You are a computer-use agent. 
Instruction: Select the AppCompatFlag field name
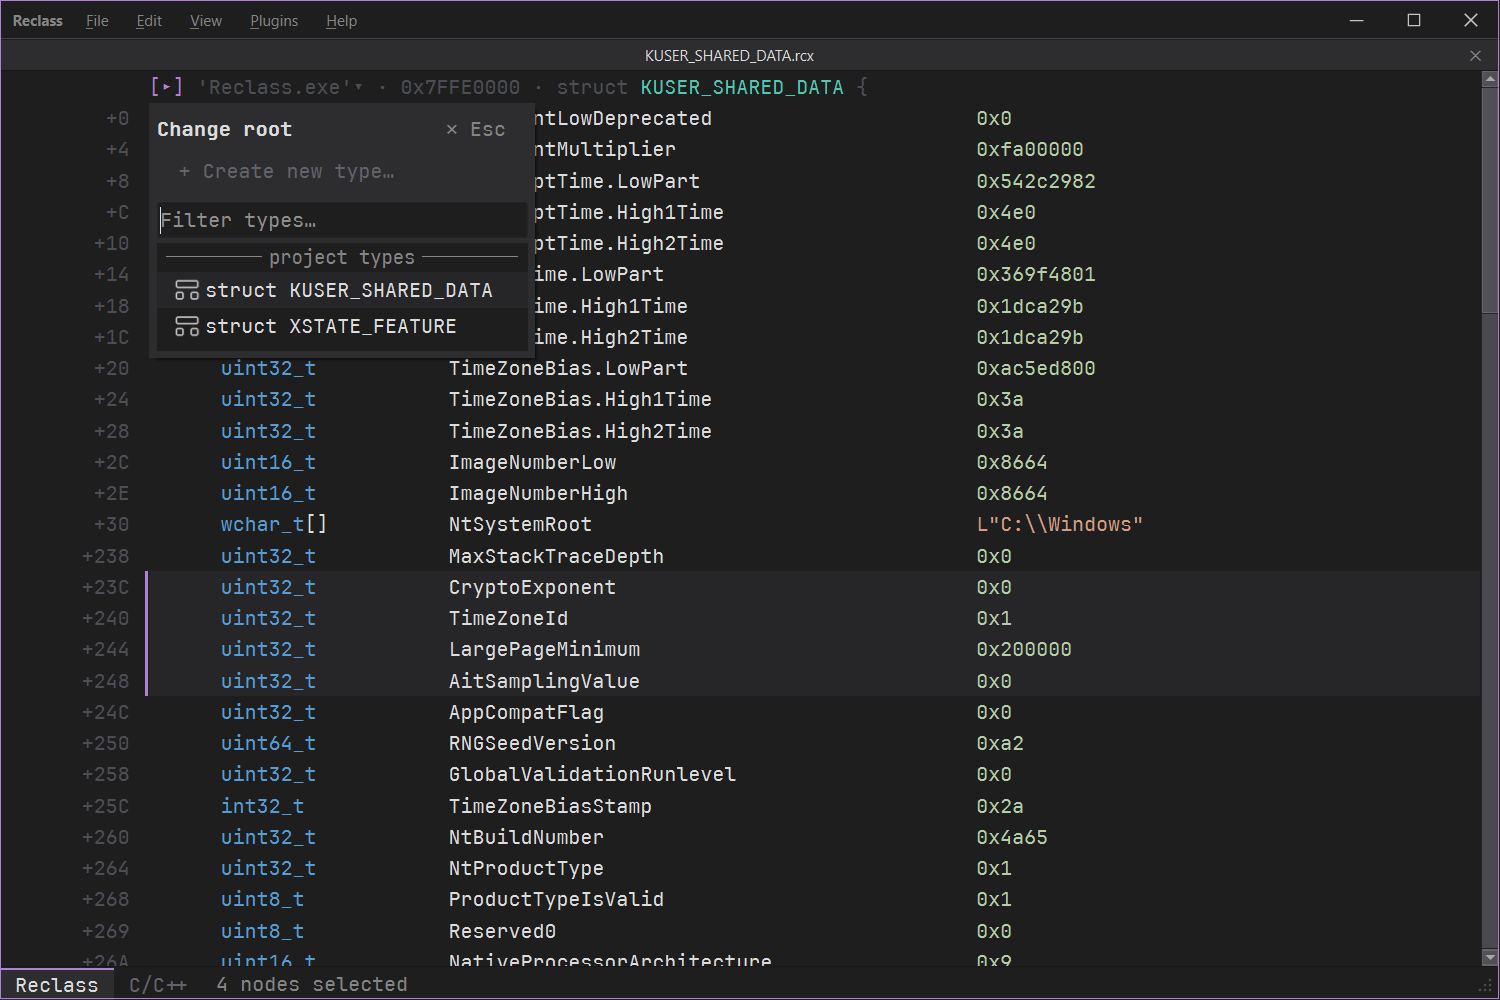point(526,712)
